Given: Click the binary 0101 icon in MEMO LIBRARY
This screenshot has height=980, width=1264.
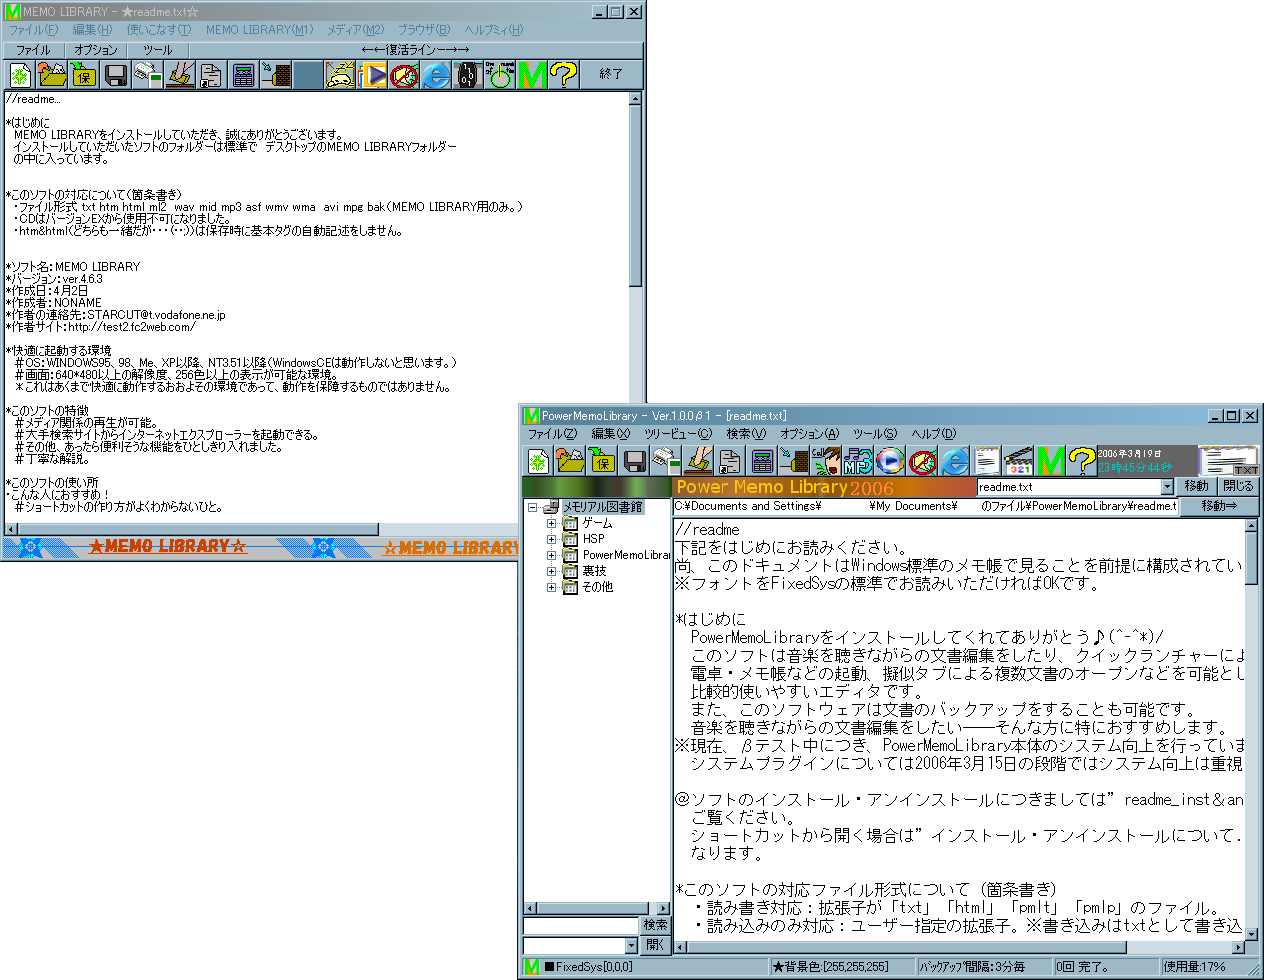Looking at the screenshot, I should [x=468, y=75].
